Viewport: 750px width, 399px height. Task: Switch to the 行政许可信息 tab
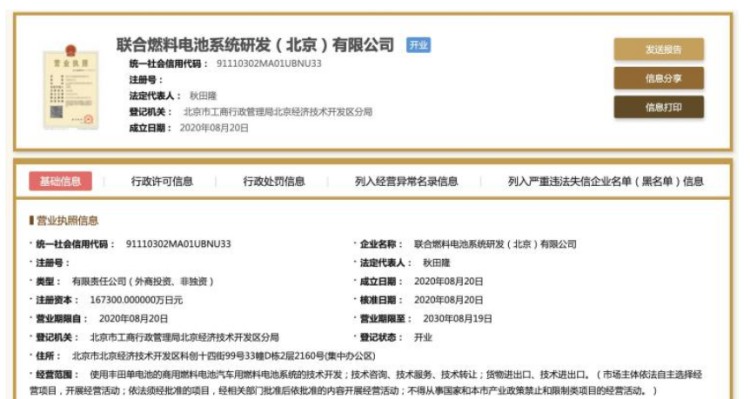click(x=162, y=181)
